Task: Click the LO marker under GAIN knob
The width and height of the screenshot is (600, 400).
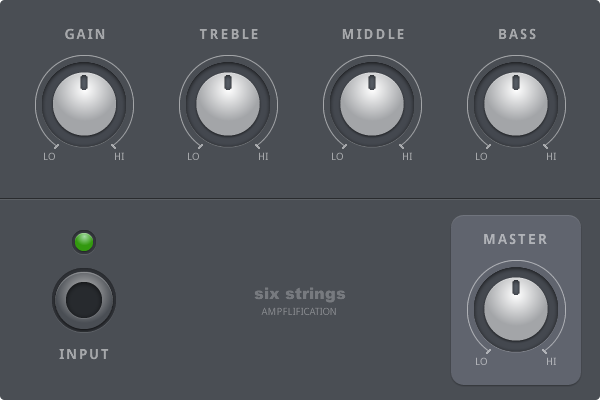Action: (x=49, y=157)
